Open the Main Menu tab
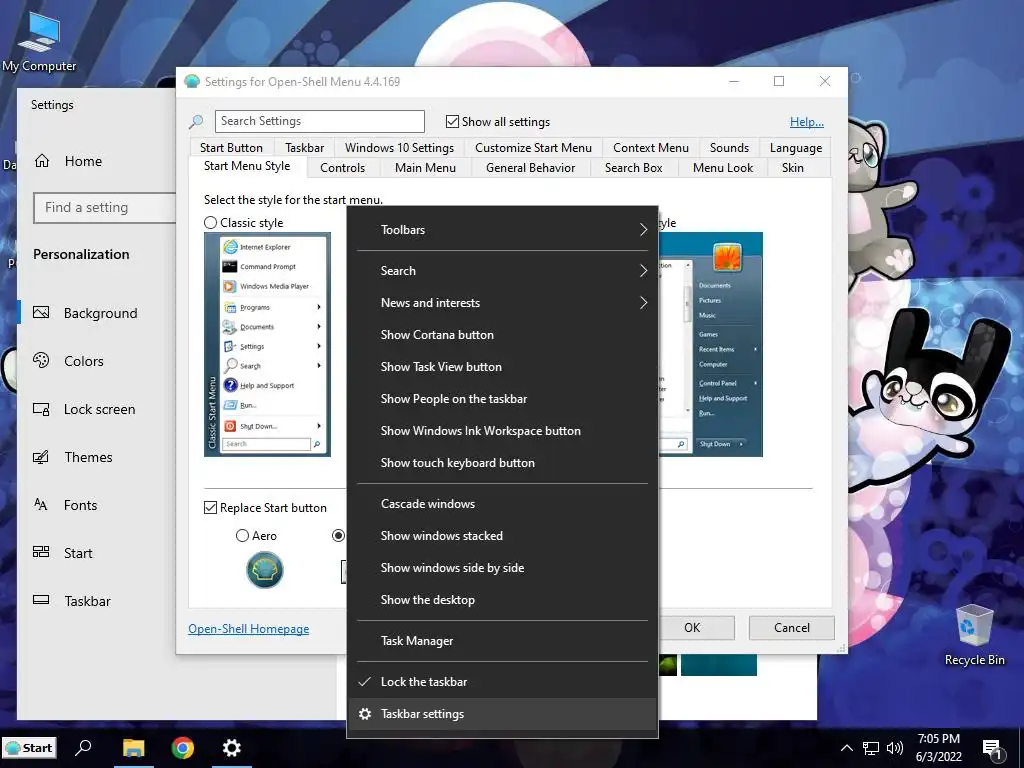This screenshot has height=768, width=1024. (425, 168)
